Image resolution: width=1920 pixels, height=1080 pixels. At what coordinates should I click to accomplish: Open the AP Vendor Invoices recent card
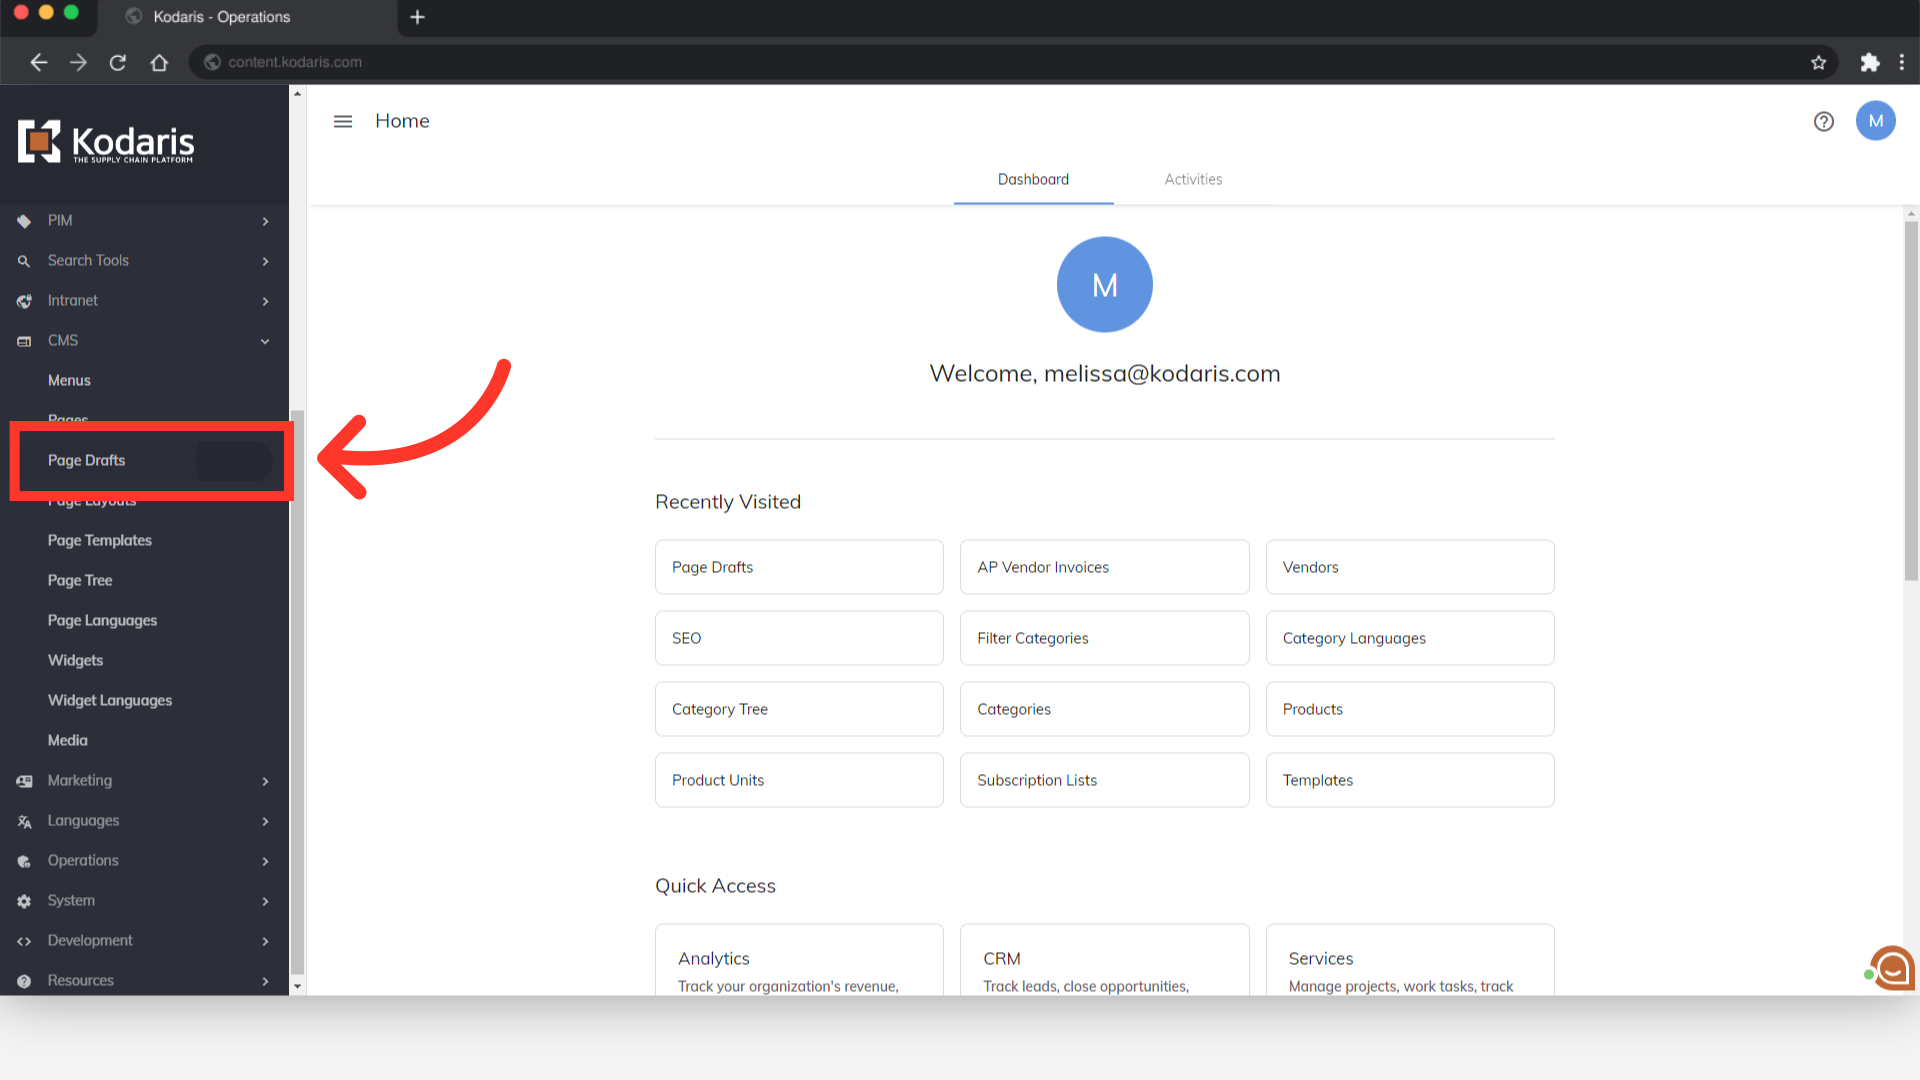[x=1104, y=567]
